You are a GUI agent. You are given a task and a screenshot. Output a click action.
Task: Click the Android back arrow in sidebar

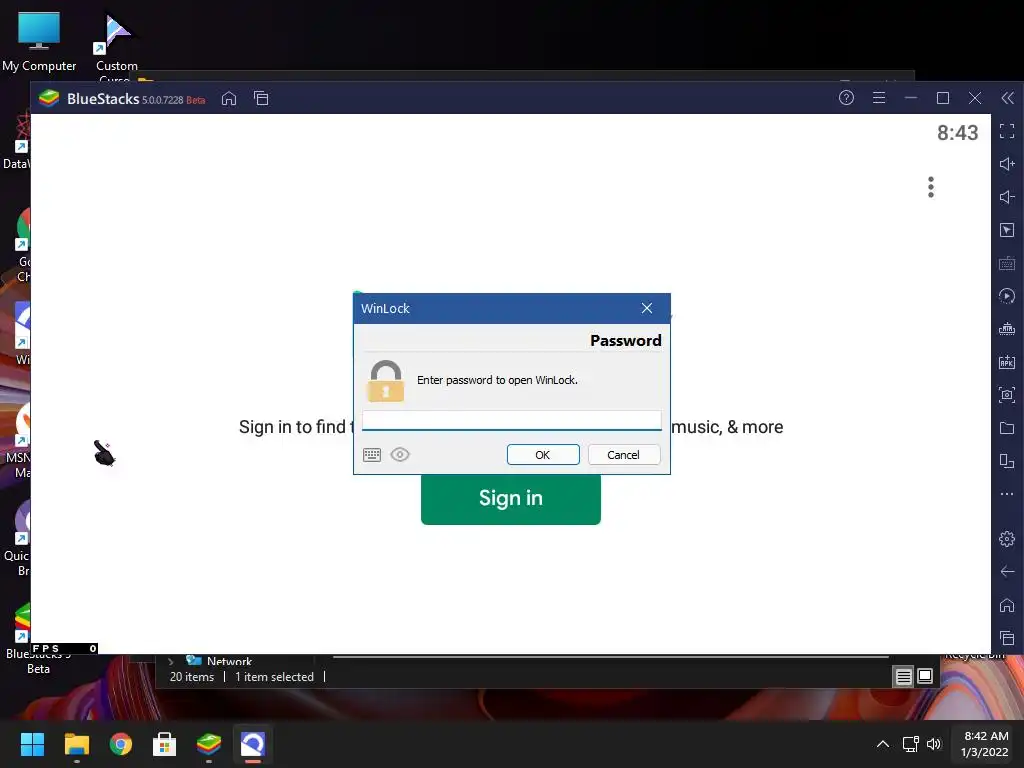1007,571
